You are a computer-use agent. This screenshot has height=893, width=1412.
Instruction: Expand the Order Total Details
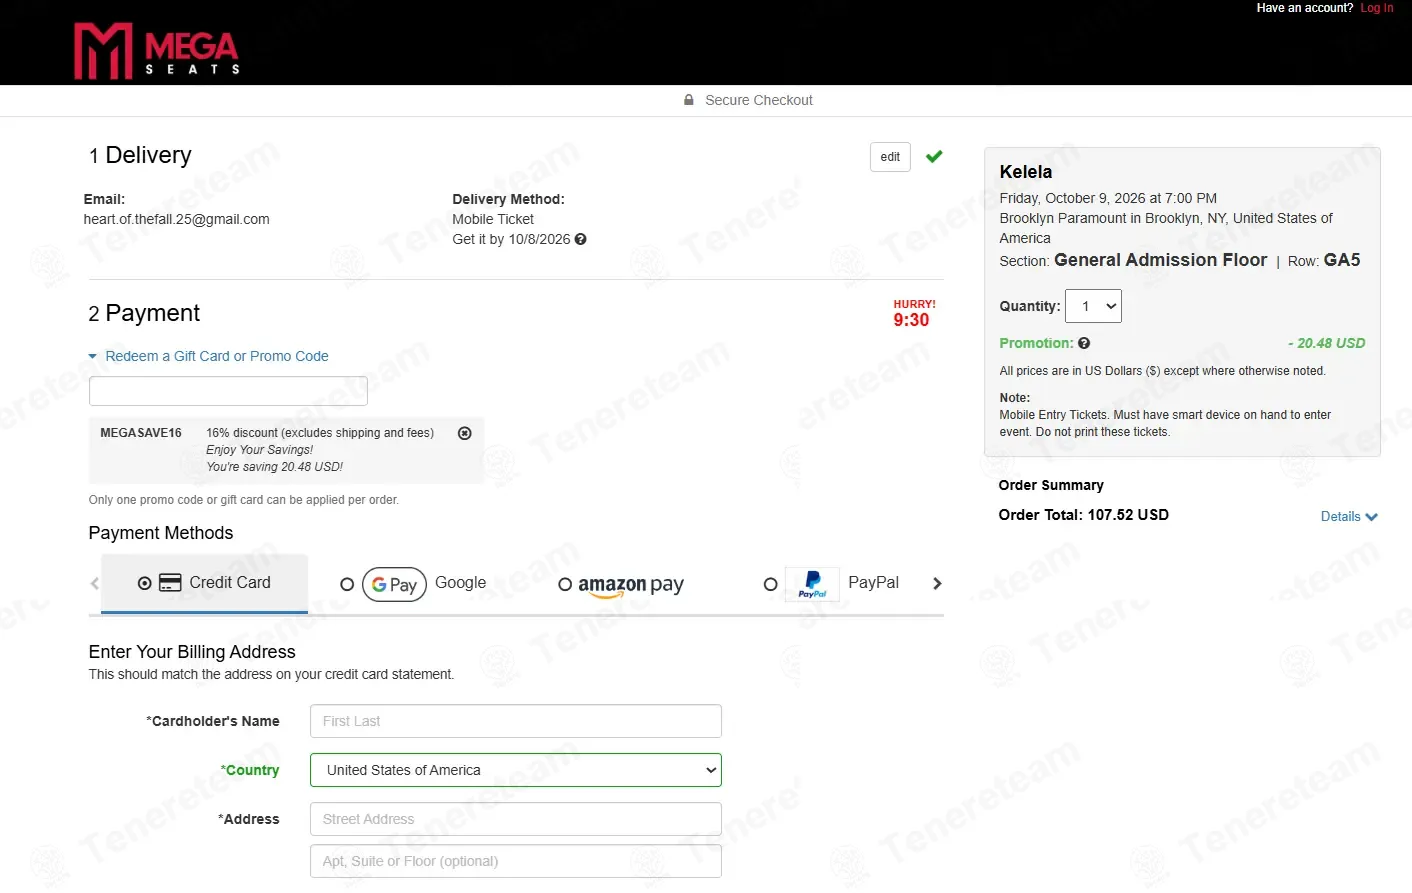click(x=1349, y=516)
